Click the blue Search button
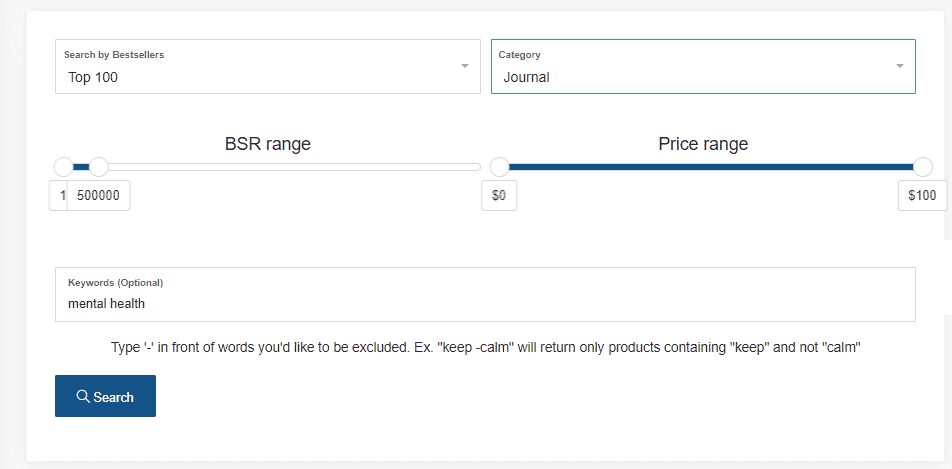952x469 pixels. tap(106, 396)
